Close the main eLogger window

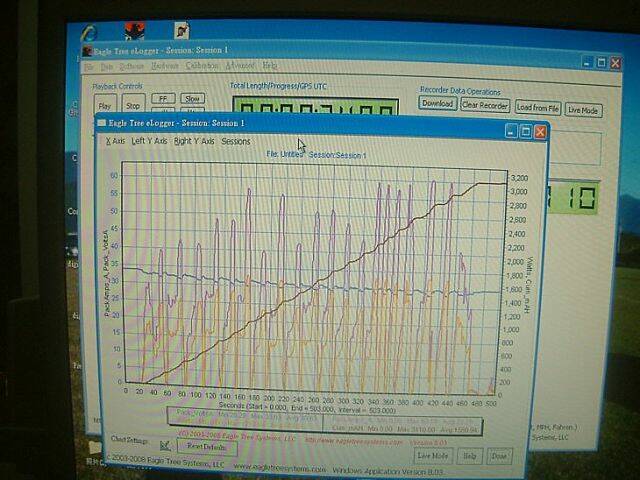pyautogui.click(x=616, y=63)
